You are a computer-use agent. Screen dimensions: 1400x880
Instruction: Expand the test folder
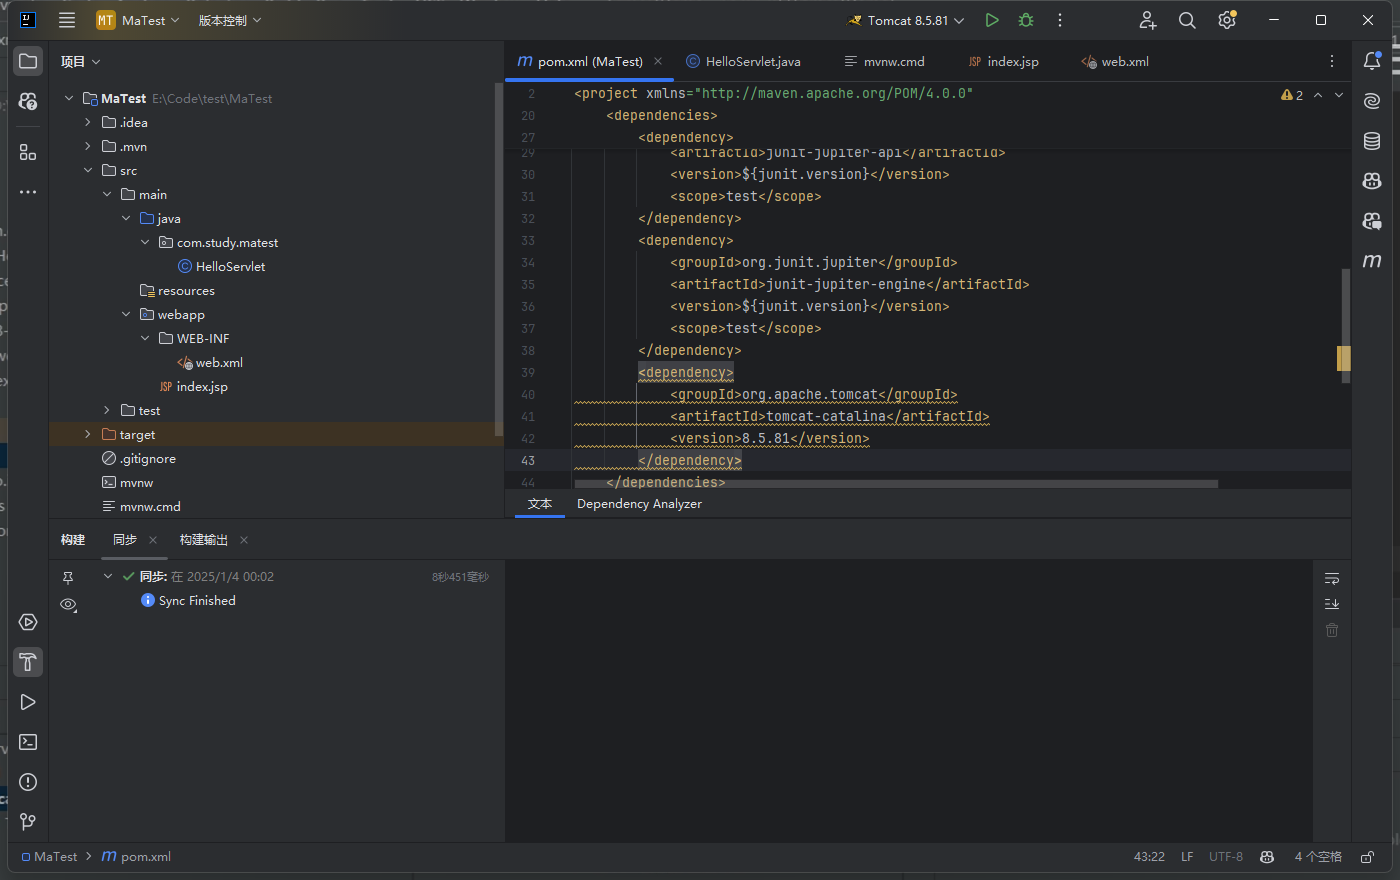107,410
